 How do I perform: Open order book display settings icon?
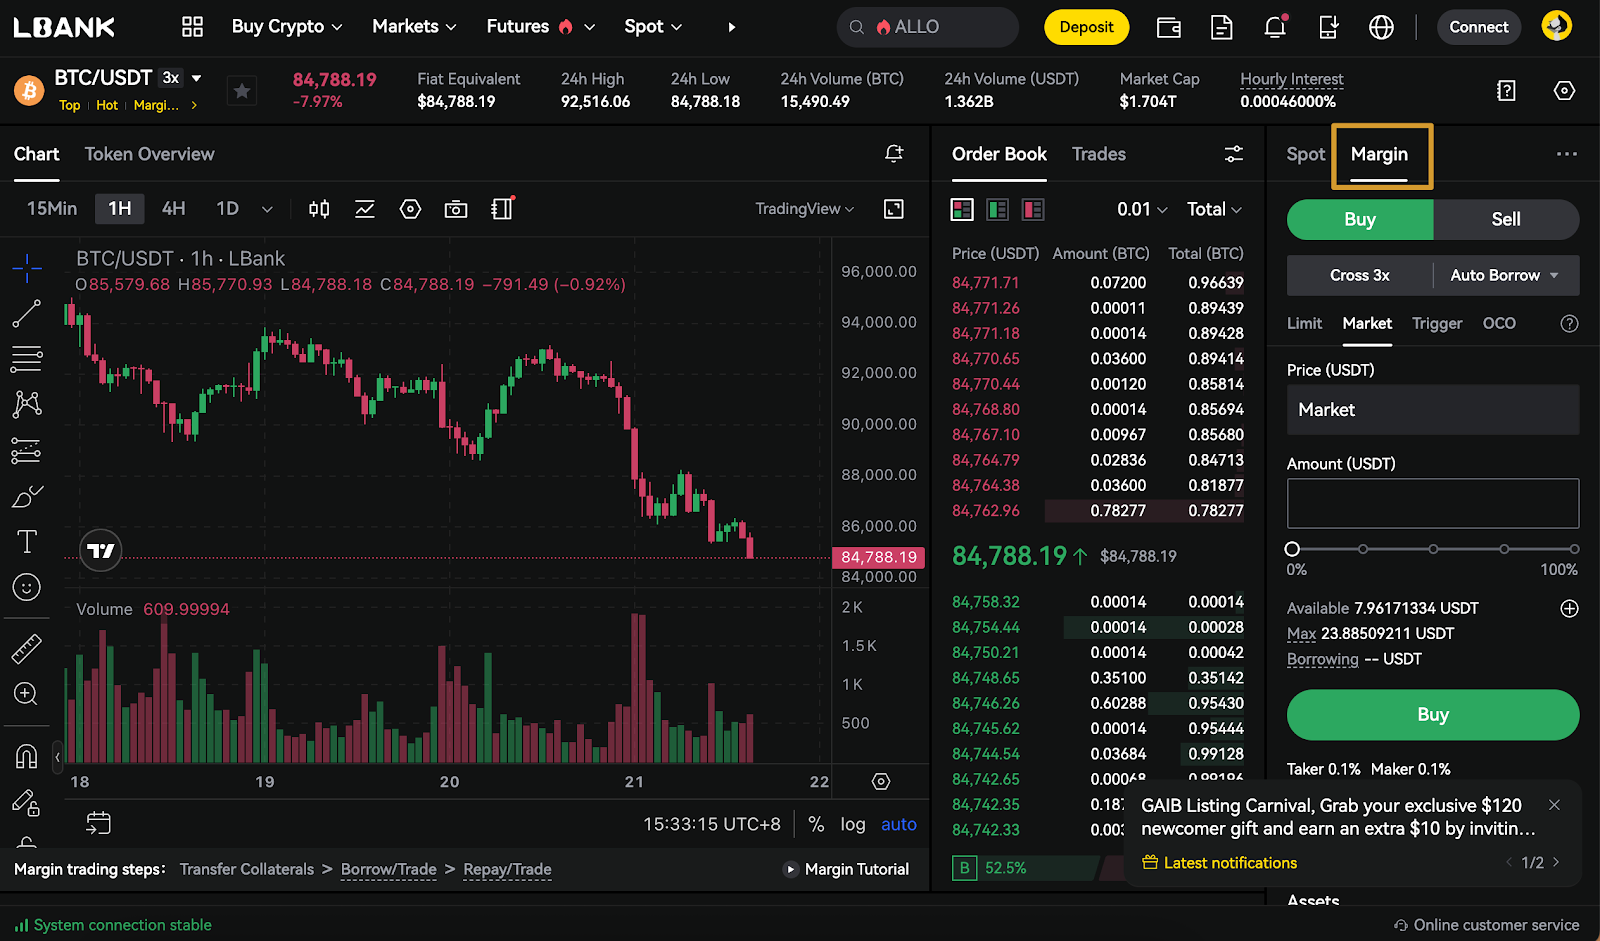pyautogui.click(x=1233, y=154)
